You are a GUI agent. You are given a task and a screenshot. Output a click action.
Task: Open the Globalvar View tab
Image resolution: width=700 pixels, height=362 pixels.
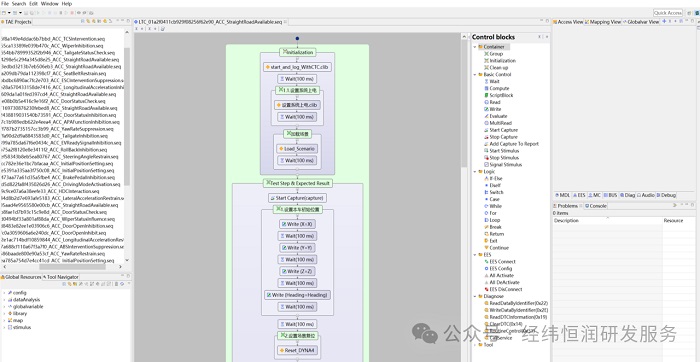coord(642,22)
